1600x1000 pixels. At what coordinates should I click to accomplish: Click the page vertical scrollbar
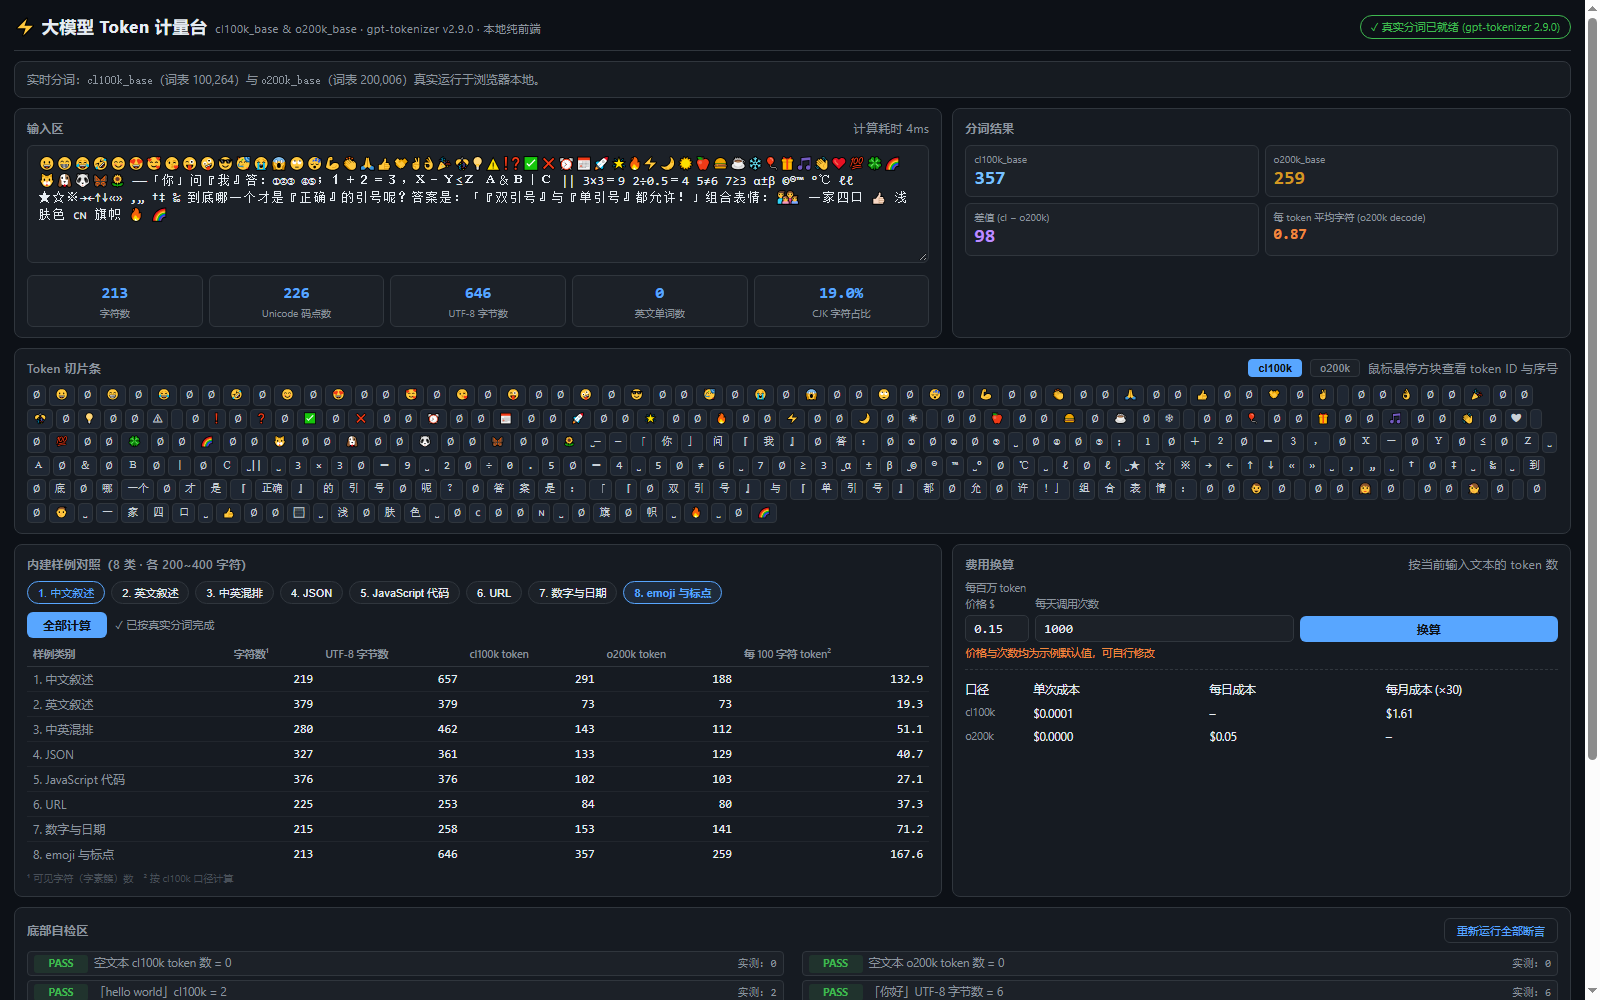1592,400
